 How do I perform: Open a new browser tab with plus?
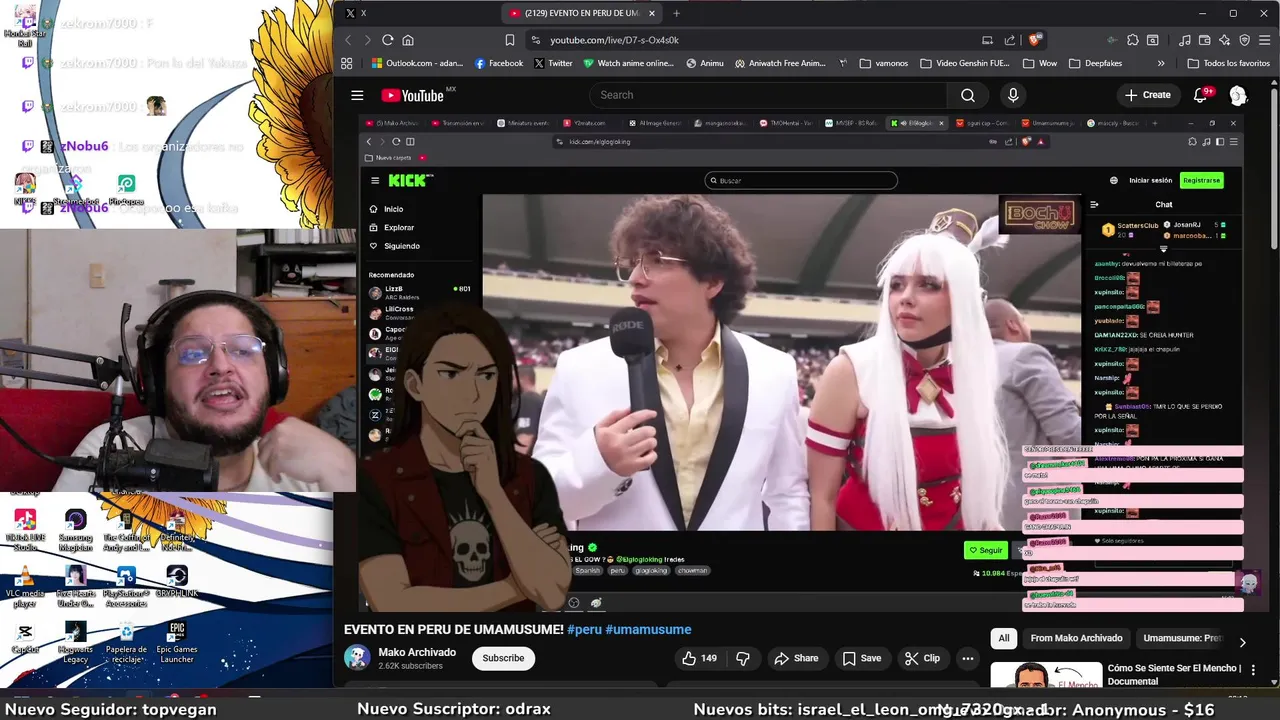point(676,13)
